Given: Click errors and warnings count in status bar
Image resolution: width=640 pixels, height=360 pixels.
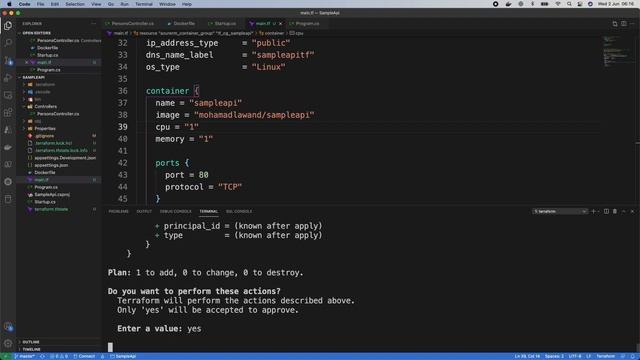Looking at the screenshot, I should 59,356.
